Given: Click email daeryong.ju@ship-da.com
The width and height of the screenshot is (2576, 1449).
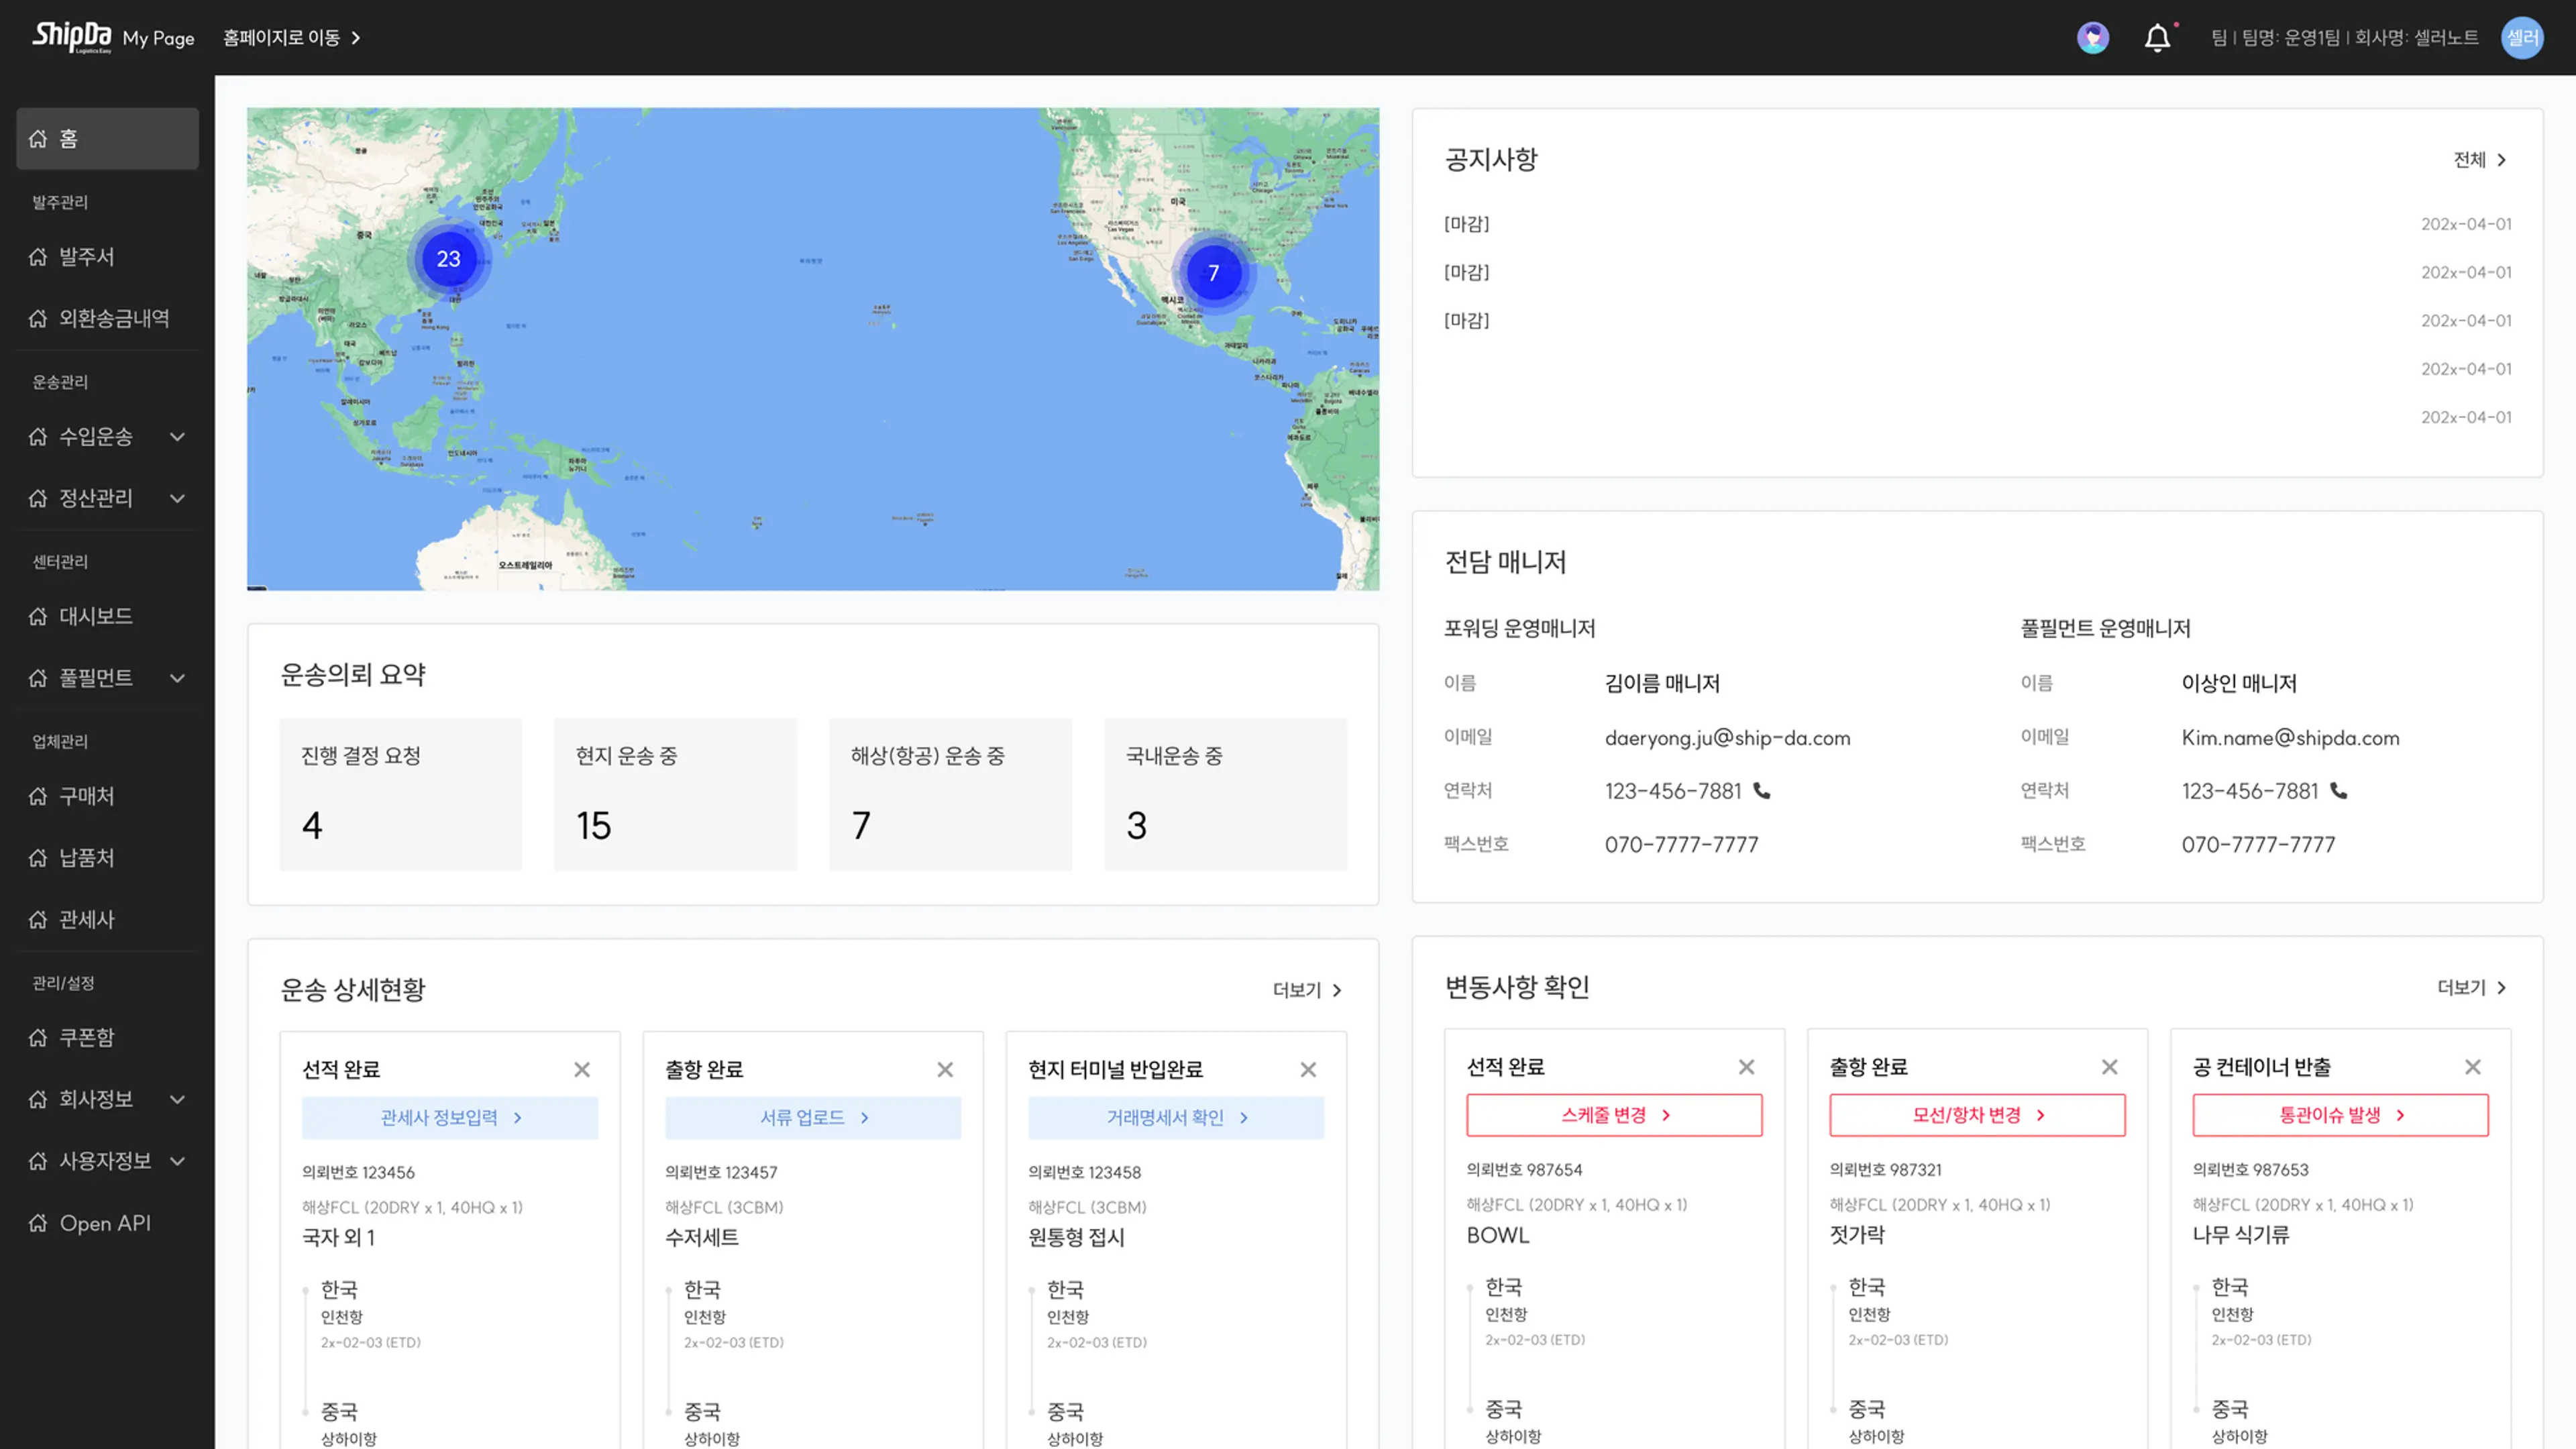Looking at the screenshot, I should coord(1727,738).
